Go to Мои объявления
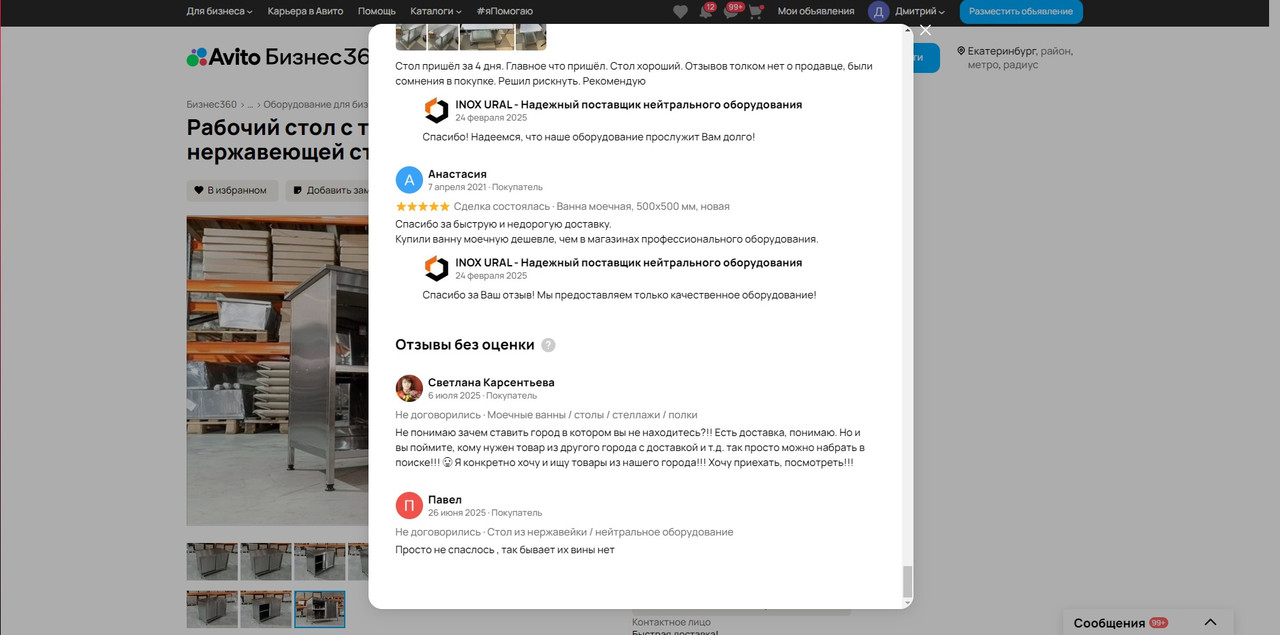 coord(816,11)
